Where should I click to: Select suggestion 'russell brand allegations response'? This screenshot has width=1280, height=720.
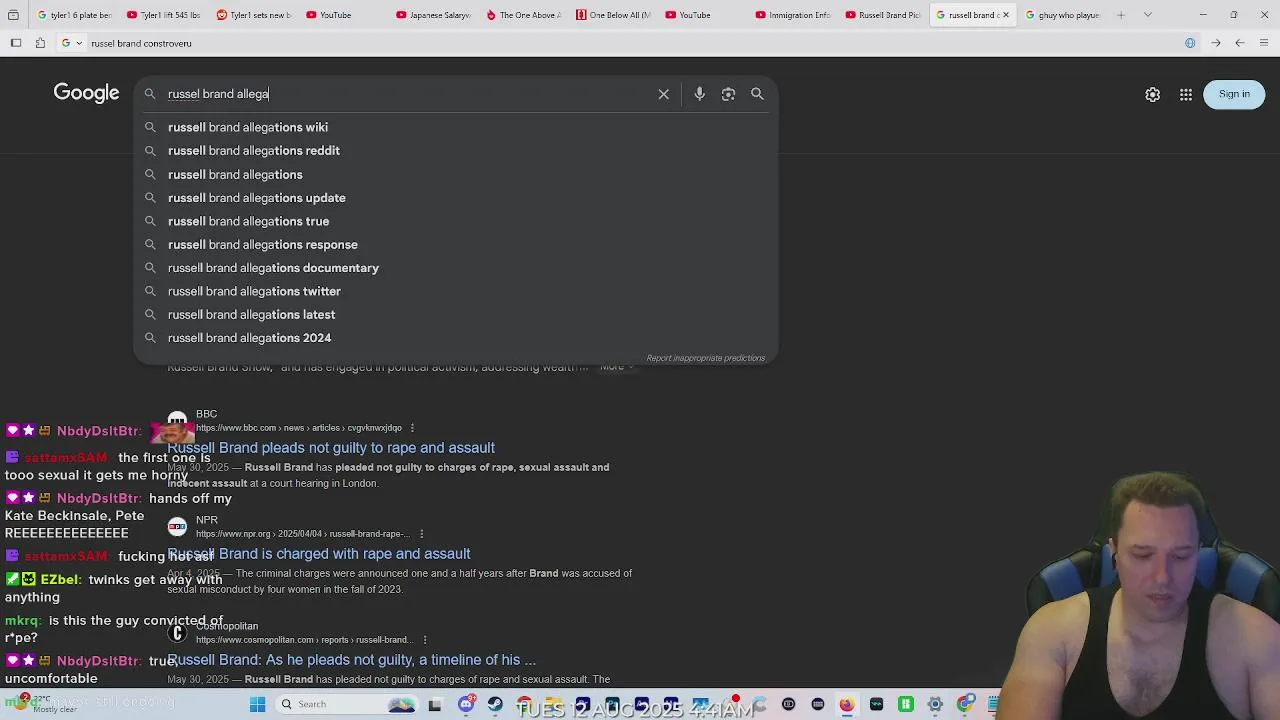tap(455, 244)
